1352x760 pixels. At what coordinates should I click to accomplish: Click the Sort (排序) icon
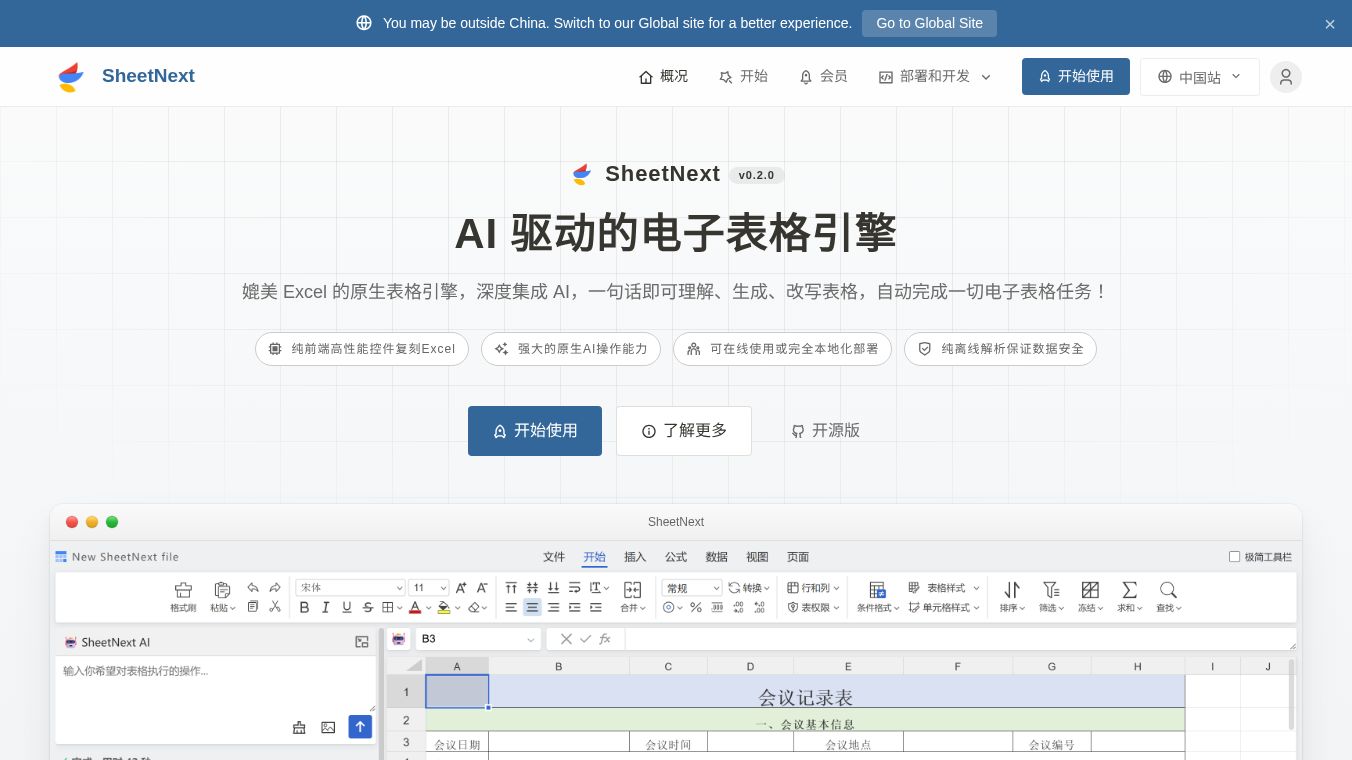point(1012,590)
